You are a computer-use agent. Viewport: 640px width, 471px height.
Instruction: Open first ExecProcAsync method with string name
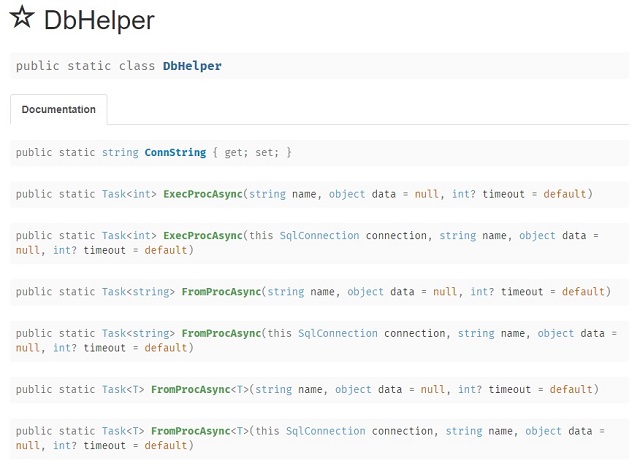203,194
